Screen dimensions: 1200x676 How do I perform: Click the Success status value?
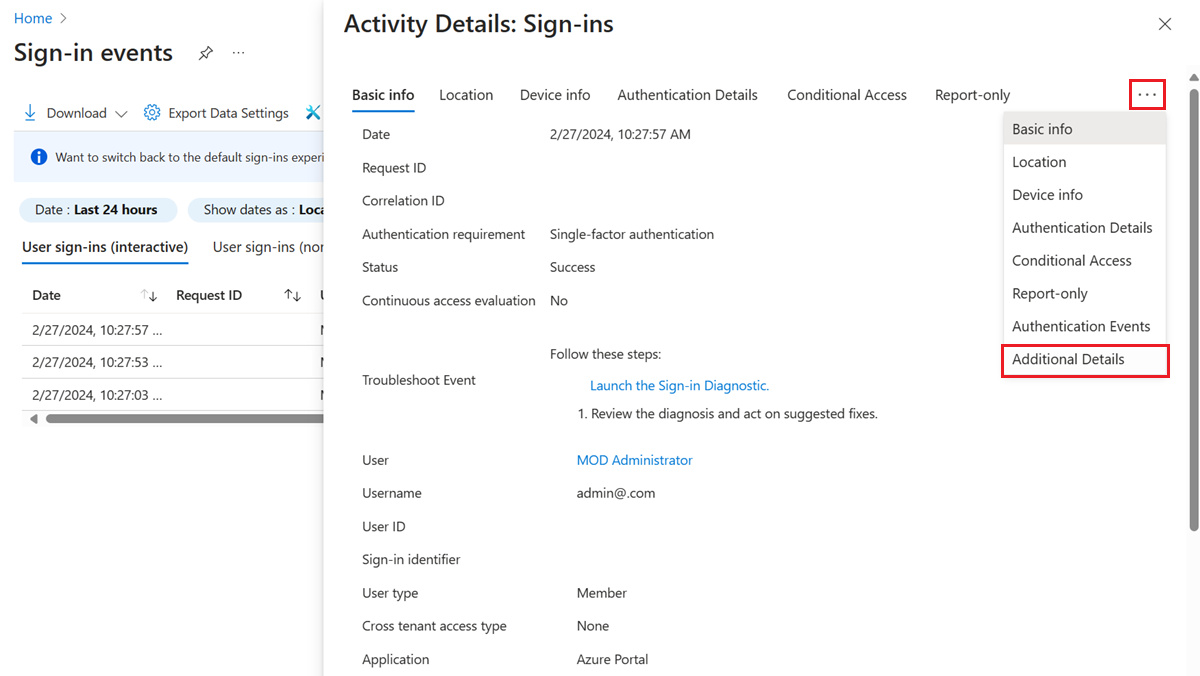click(x=572, y=267)
